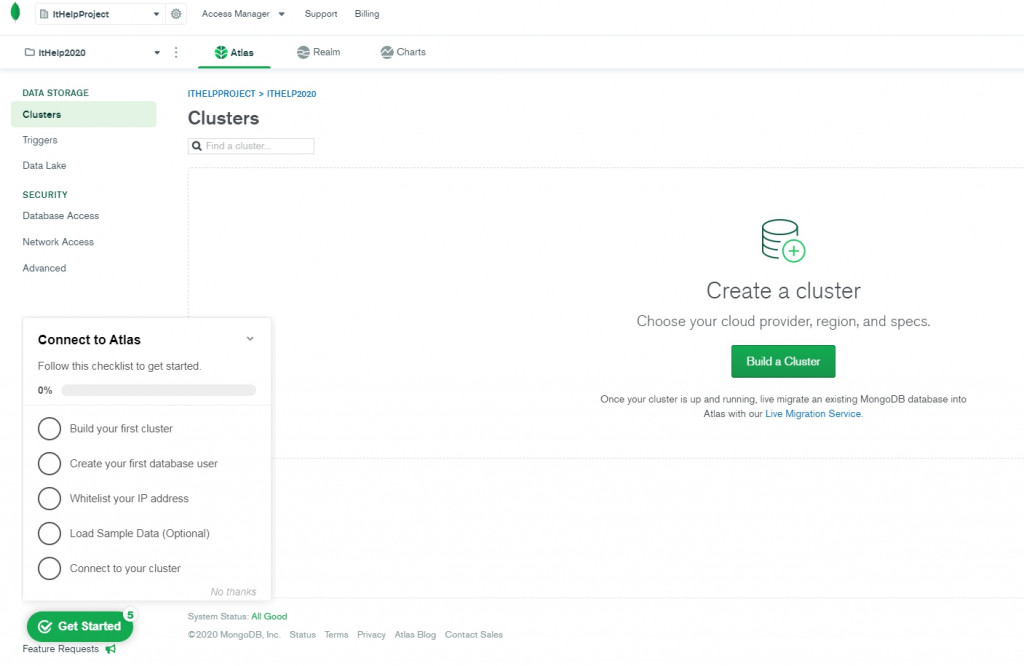The height and width of the screenshot is (666, 1024).
Task: Open the Privacy footer link
Action: click(x=371, y=635)
